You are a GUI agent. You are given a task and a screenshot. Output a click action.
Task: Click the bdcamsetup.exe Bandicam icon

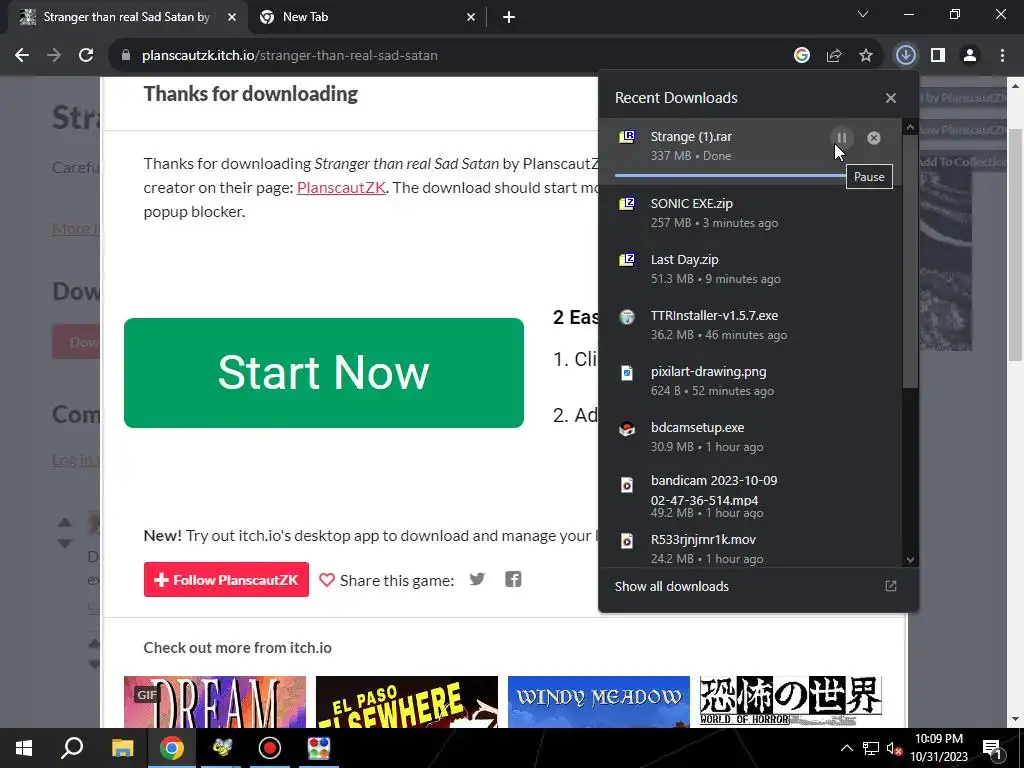[x=627, y=429]
